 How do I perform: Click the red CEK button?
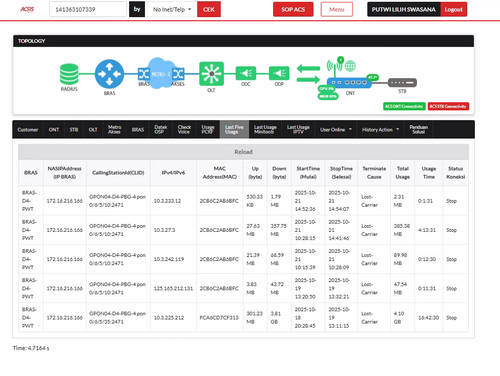(209, 9)
